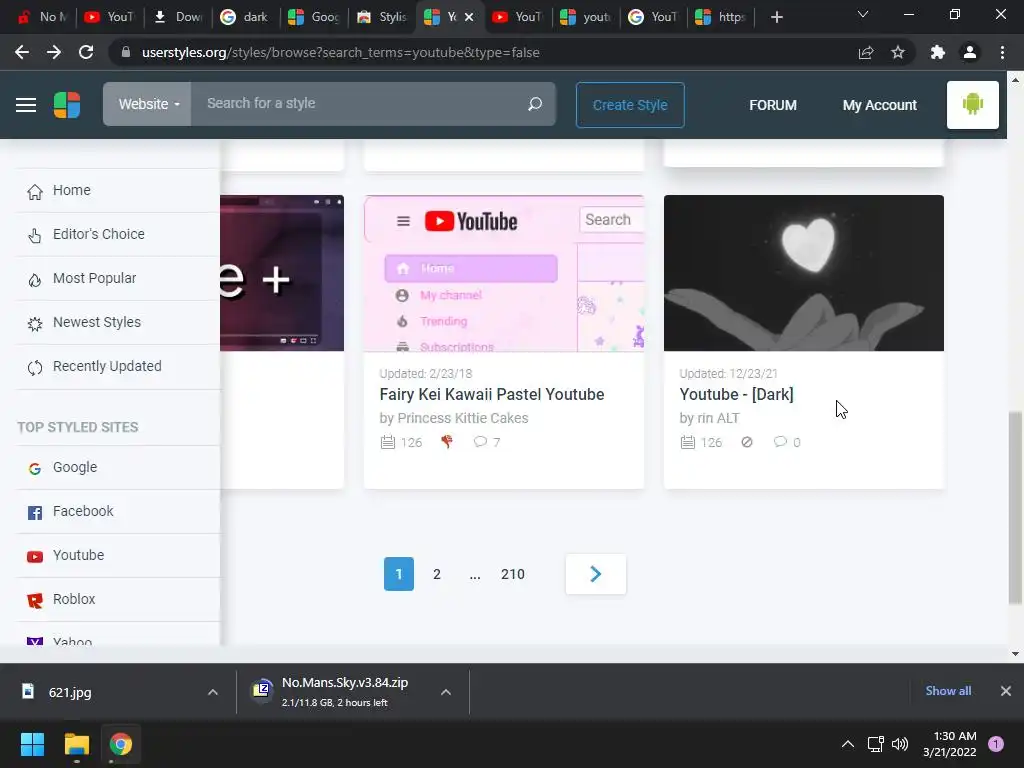The width and height of the screenshot is (1024, 768).
Task: Click the share page icon in address bar
Action: tap(866, 52)
